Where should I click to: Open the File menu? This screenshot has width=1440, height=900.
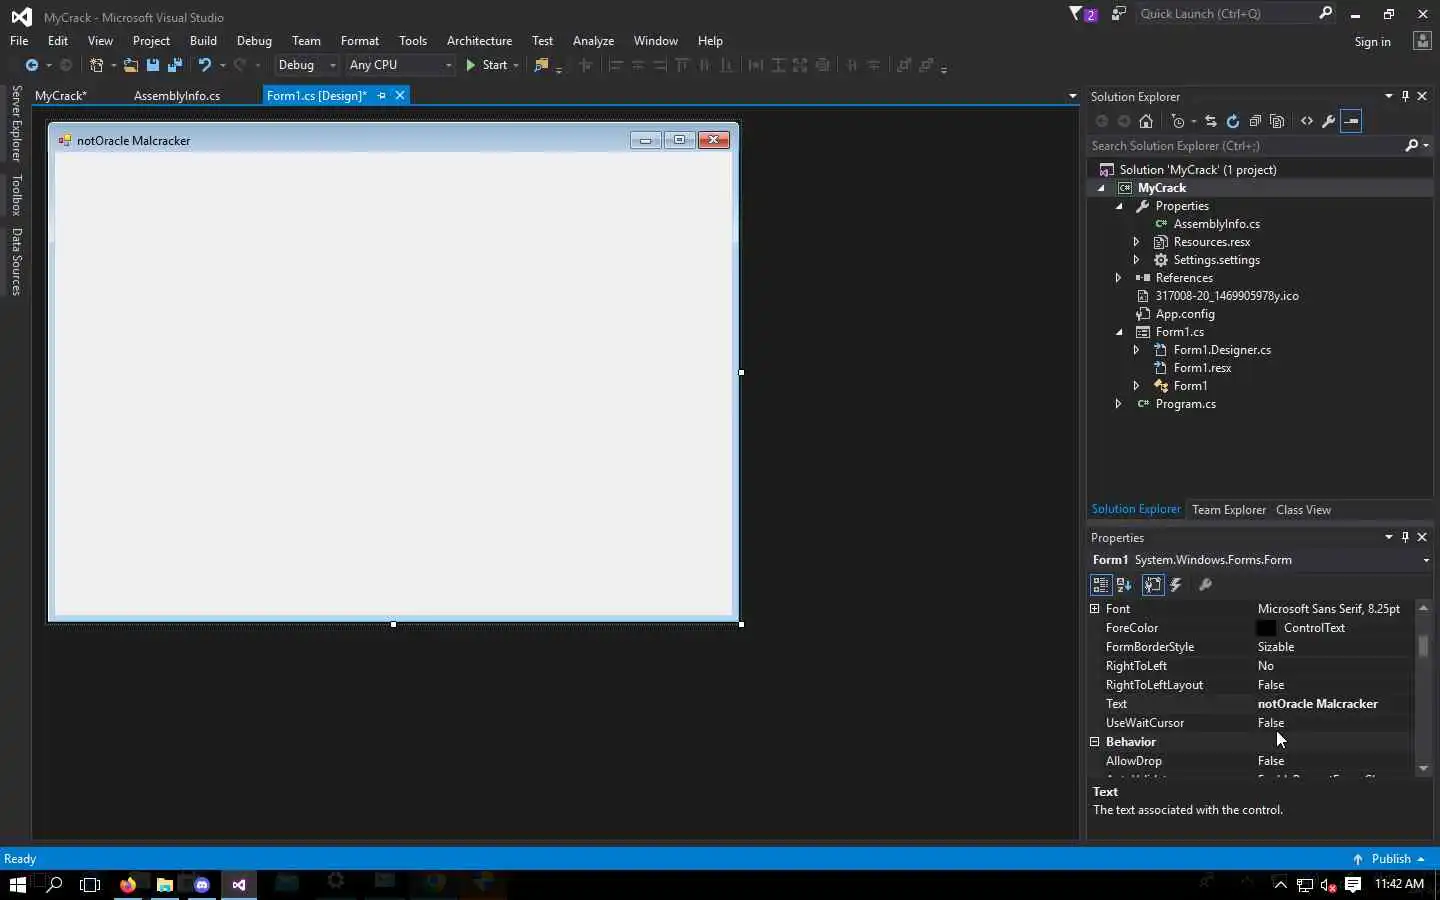coord(19,41)
